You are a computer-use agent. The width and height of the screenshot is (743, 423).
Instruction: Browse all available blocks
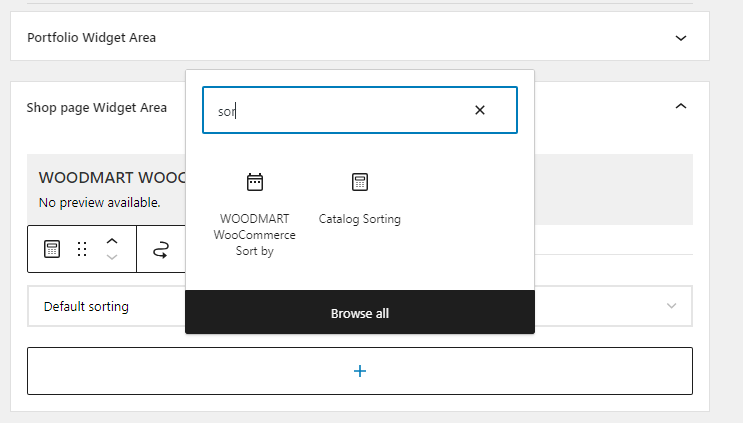360,313
